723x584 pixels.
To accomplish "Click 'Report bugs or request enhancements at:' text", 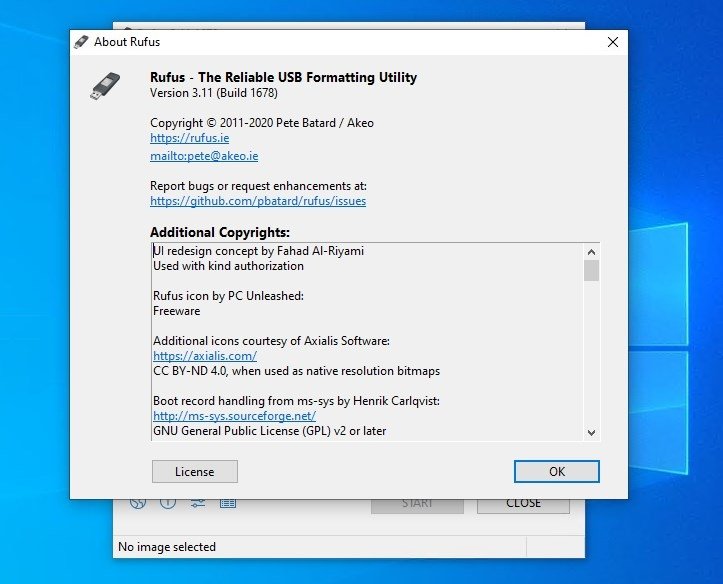I will click(258, 186).
